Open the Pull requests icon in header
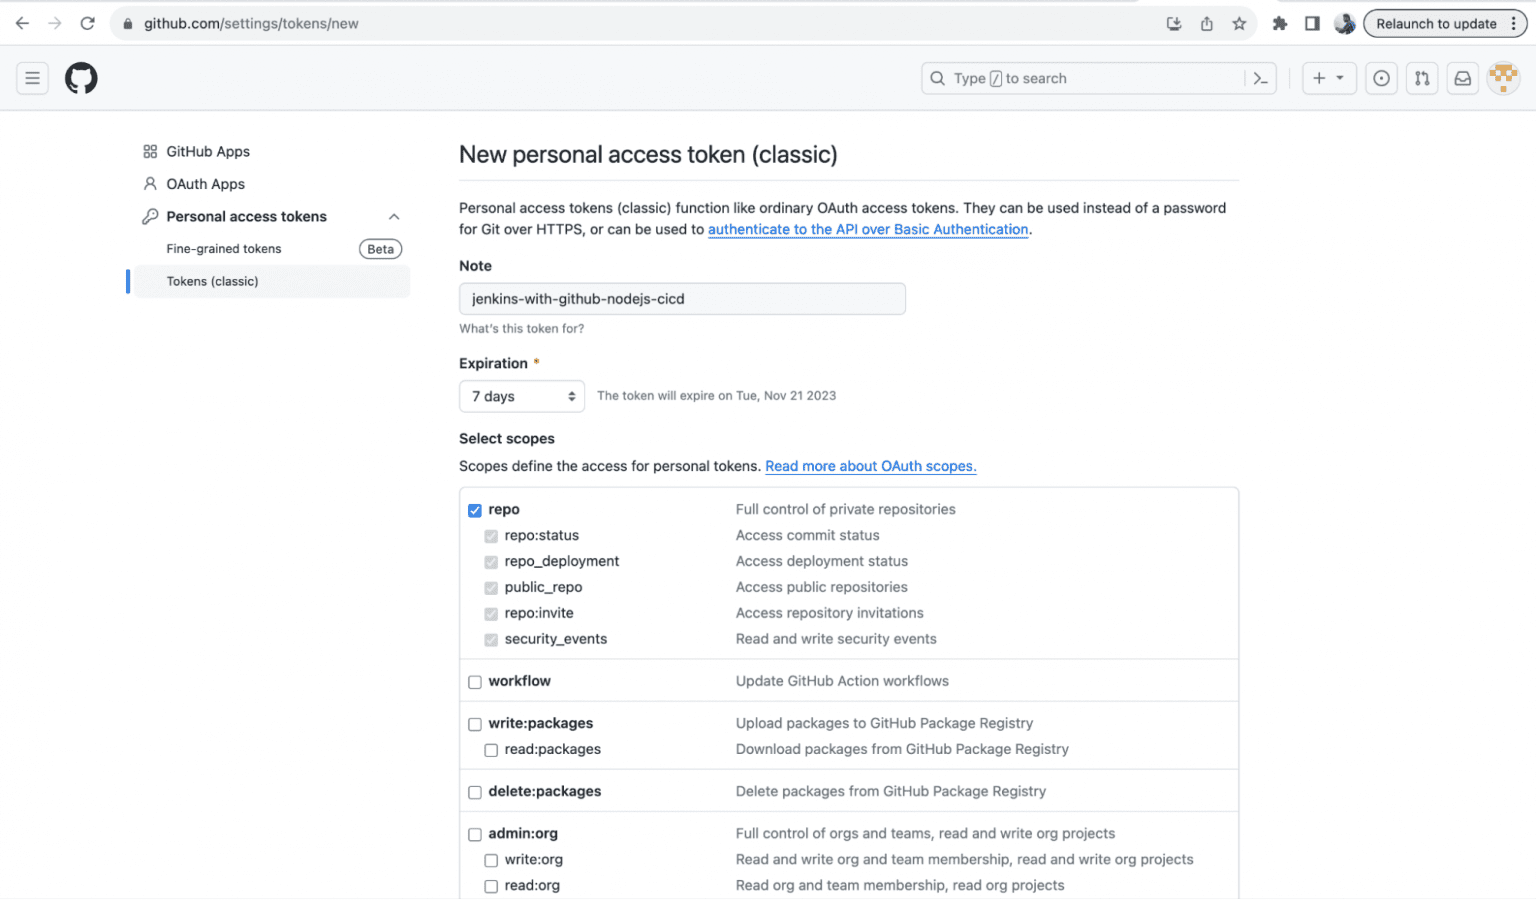Screen dimensions: 1536x900 1422,78
